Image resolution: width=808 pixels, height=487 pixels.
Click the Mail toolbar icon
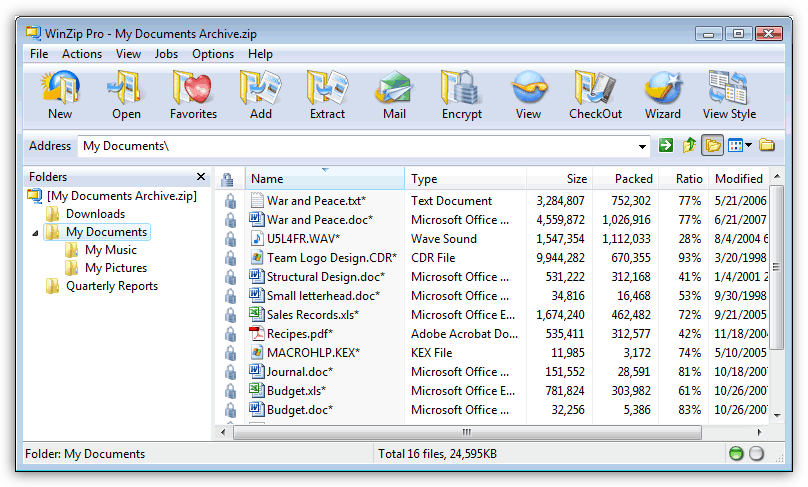(x=394, y=88)
